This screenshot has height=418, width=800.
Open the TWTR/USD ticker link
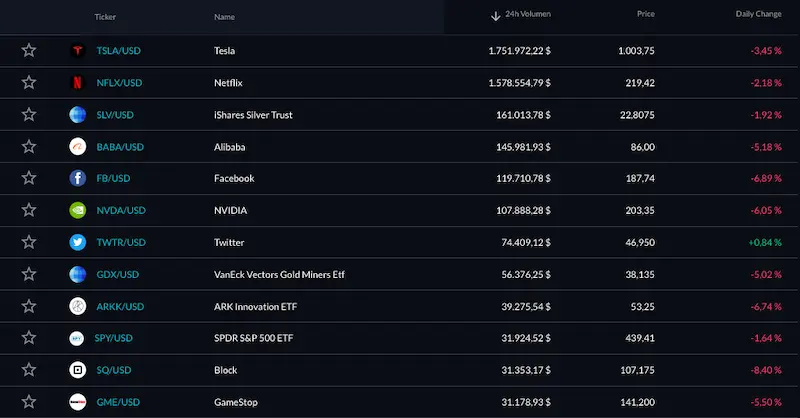121,243
